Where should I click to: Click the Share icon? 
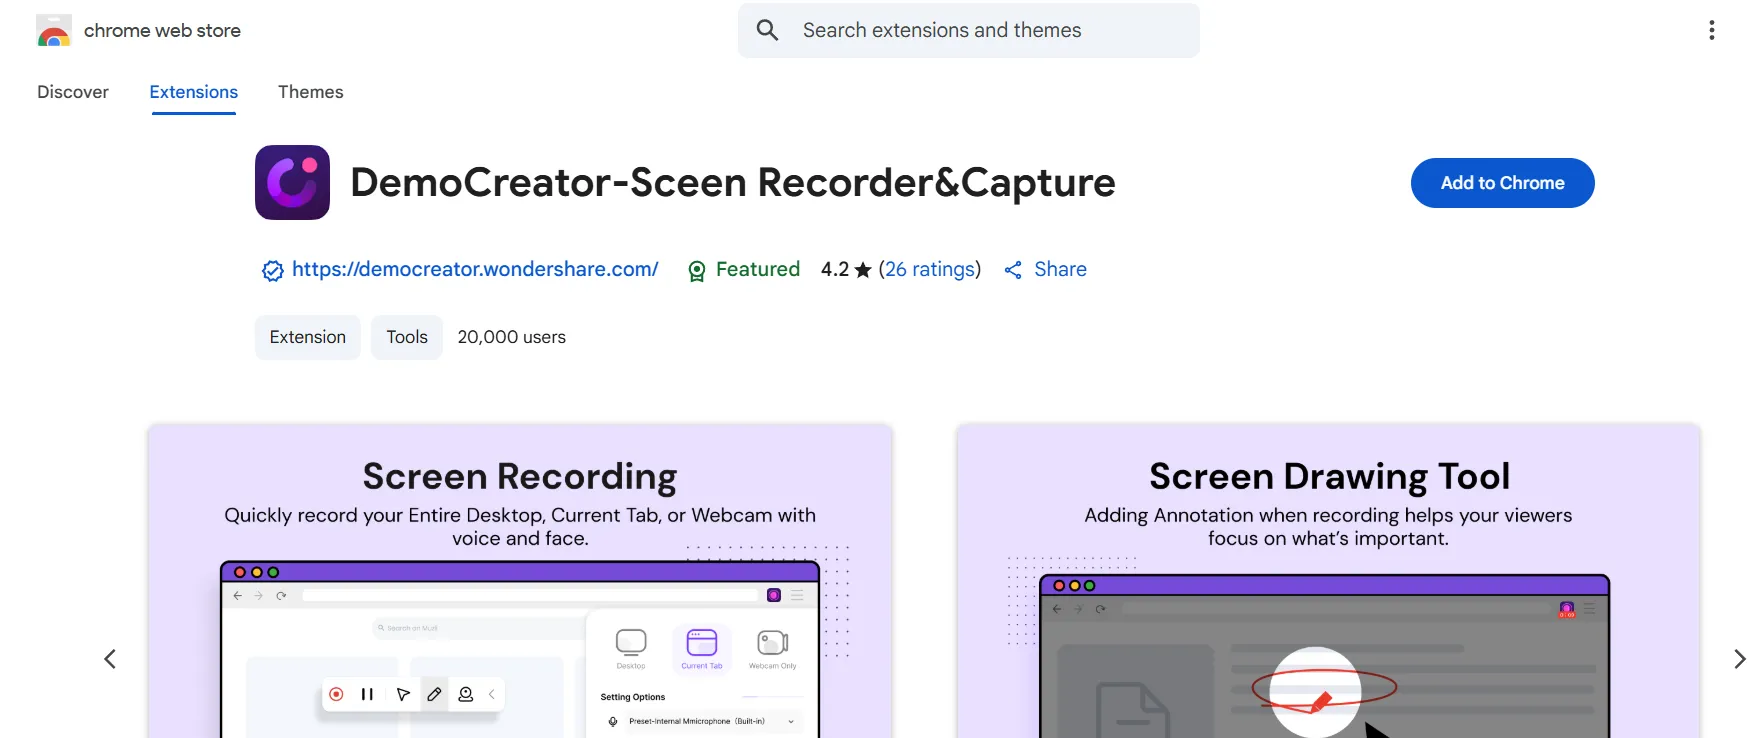click(x=1013, y=270)
